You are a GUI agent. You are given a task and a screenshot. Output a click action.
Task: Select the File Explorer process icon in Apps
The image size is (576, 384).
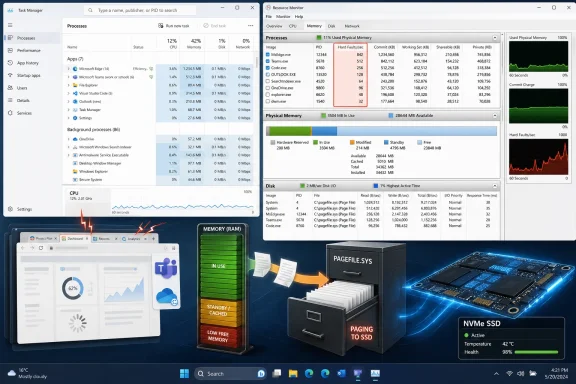(75, 85)
